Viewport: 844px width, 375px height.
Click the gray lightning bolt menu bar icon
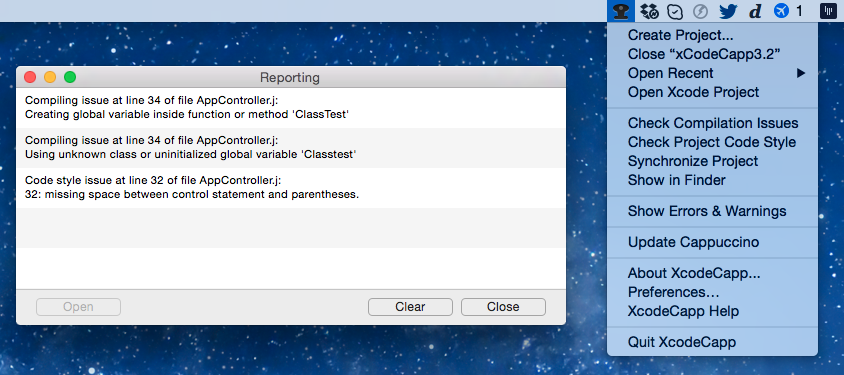(x=700, y=11)
